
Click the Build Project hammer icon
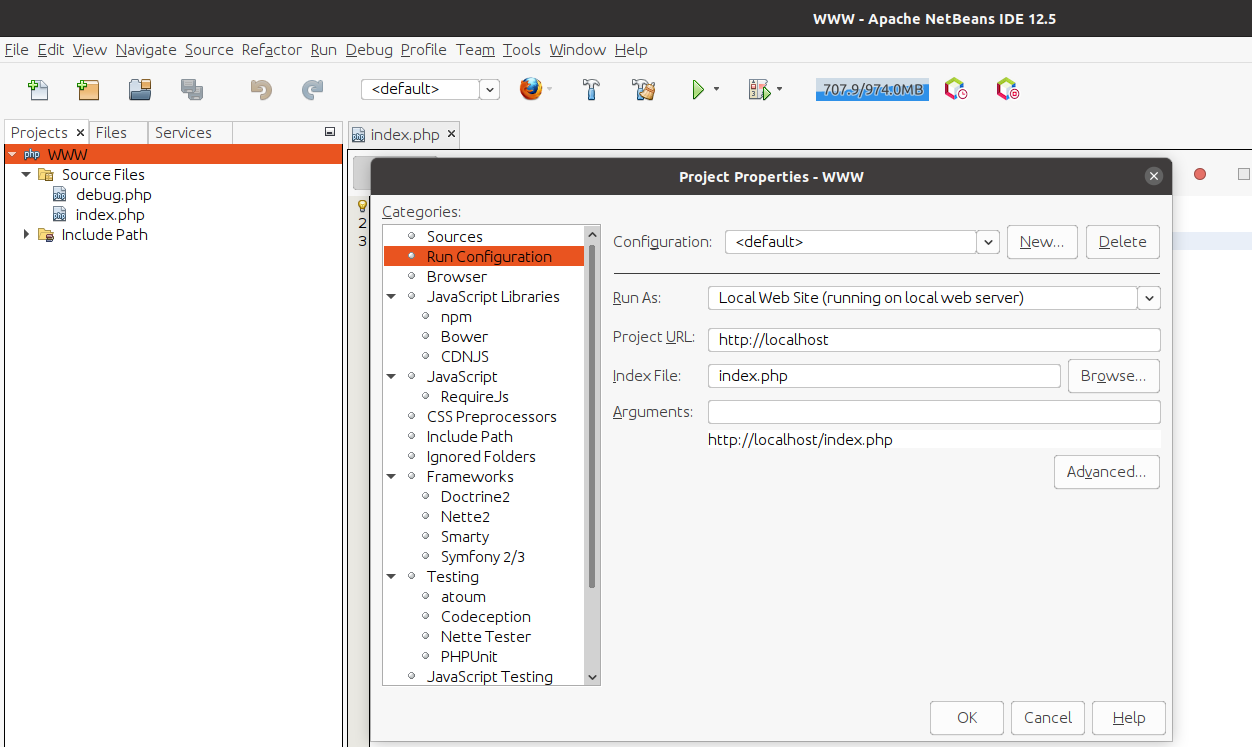point(591,90)
